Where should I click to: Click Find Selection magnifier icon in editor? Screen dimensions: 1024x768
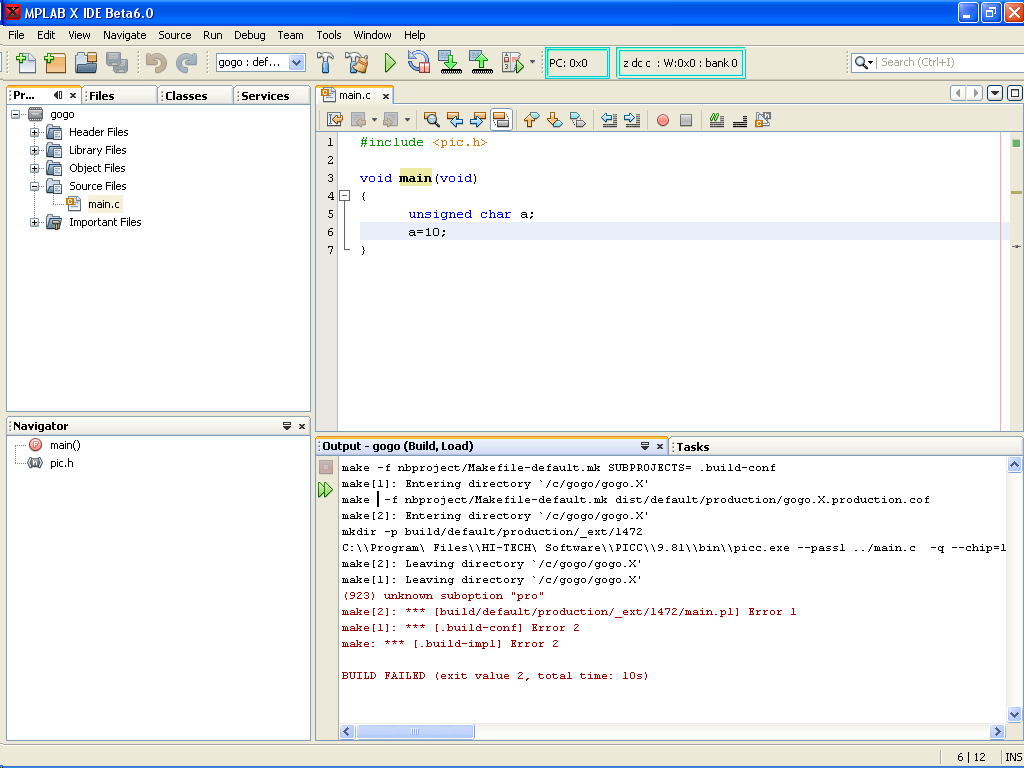point(432,120)
